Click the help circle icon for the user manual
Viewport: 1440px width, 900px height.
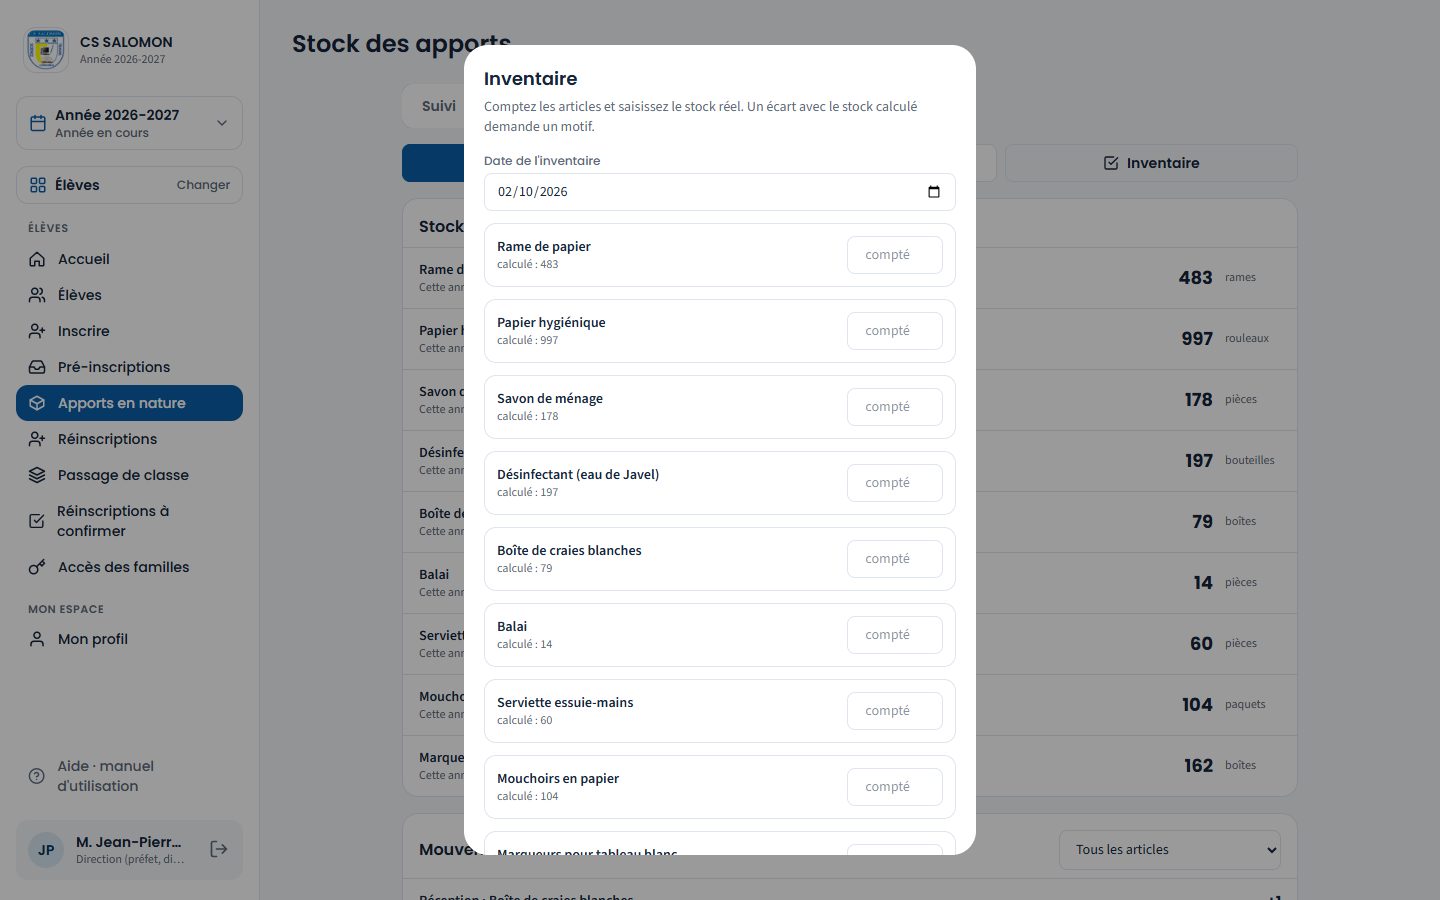pos(37,776)
